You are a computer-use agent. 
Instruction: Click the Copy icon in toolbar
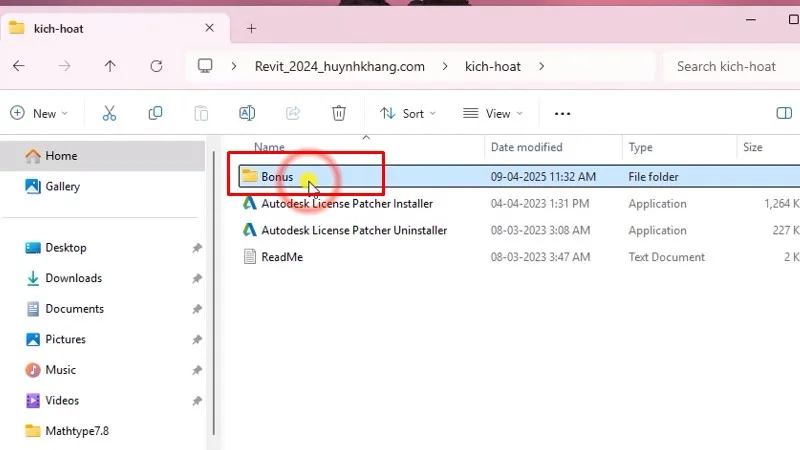coord(155,113)
